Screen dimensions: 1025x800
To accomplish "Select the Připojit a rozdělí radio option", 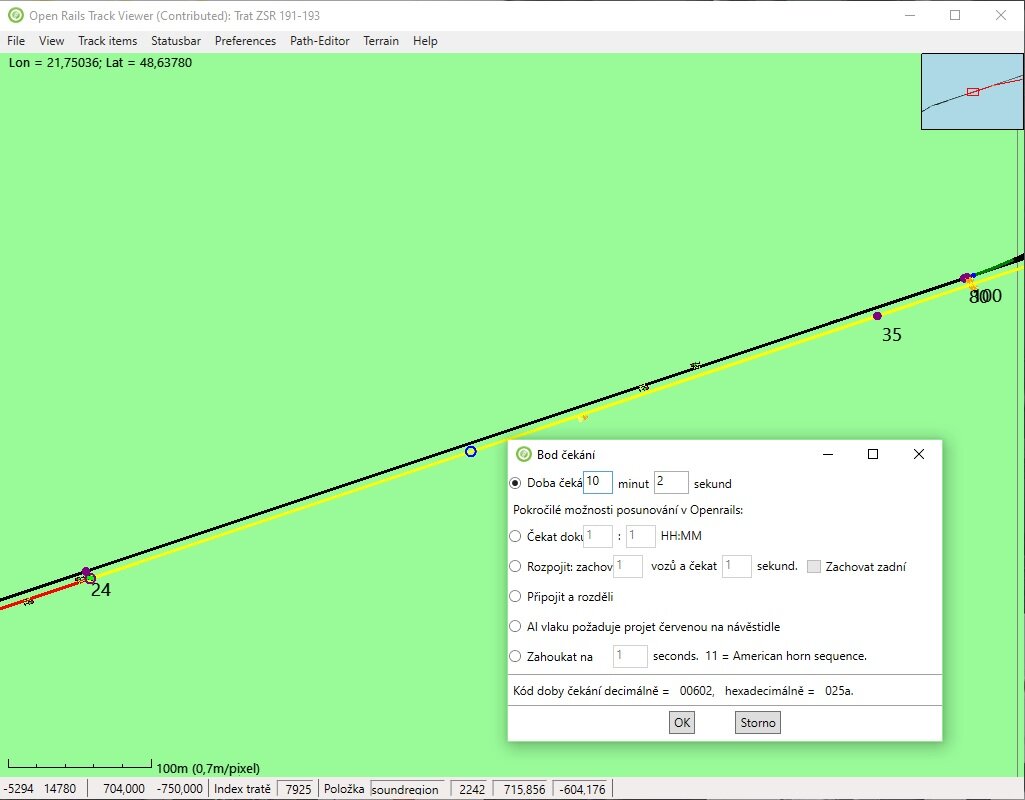I will [515, 596].
